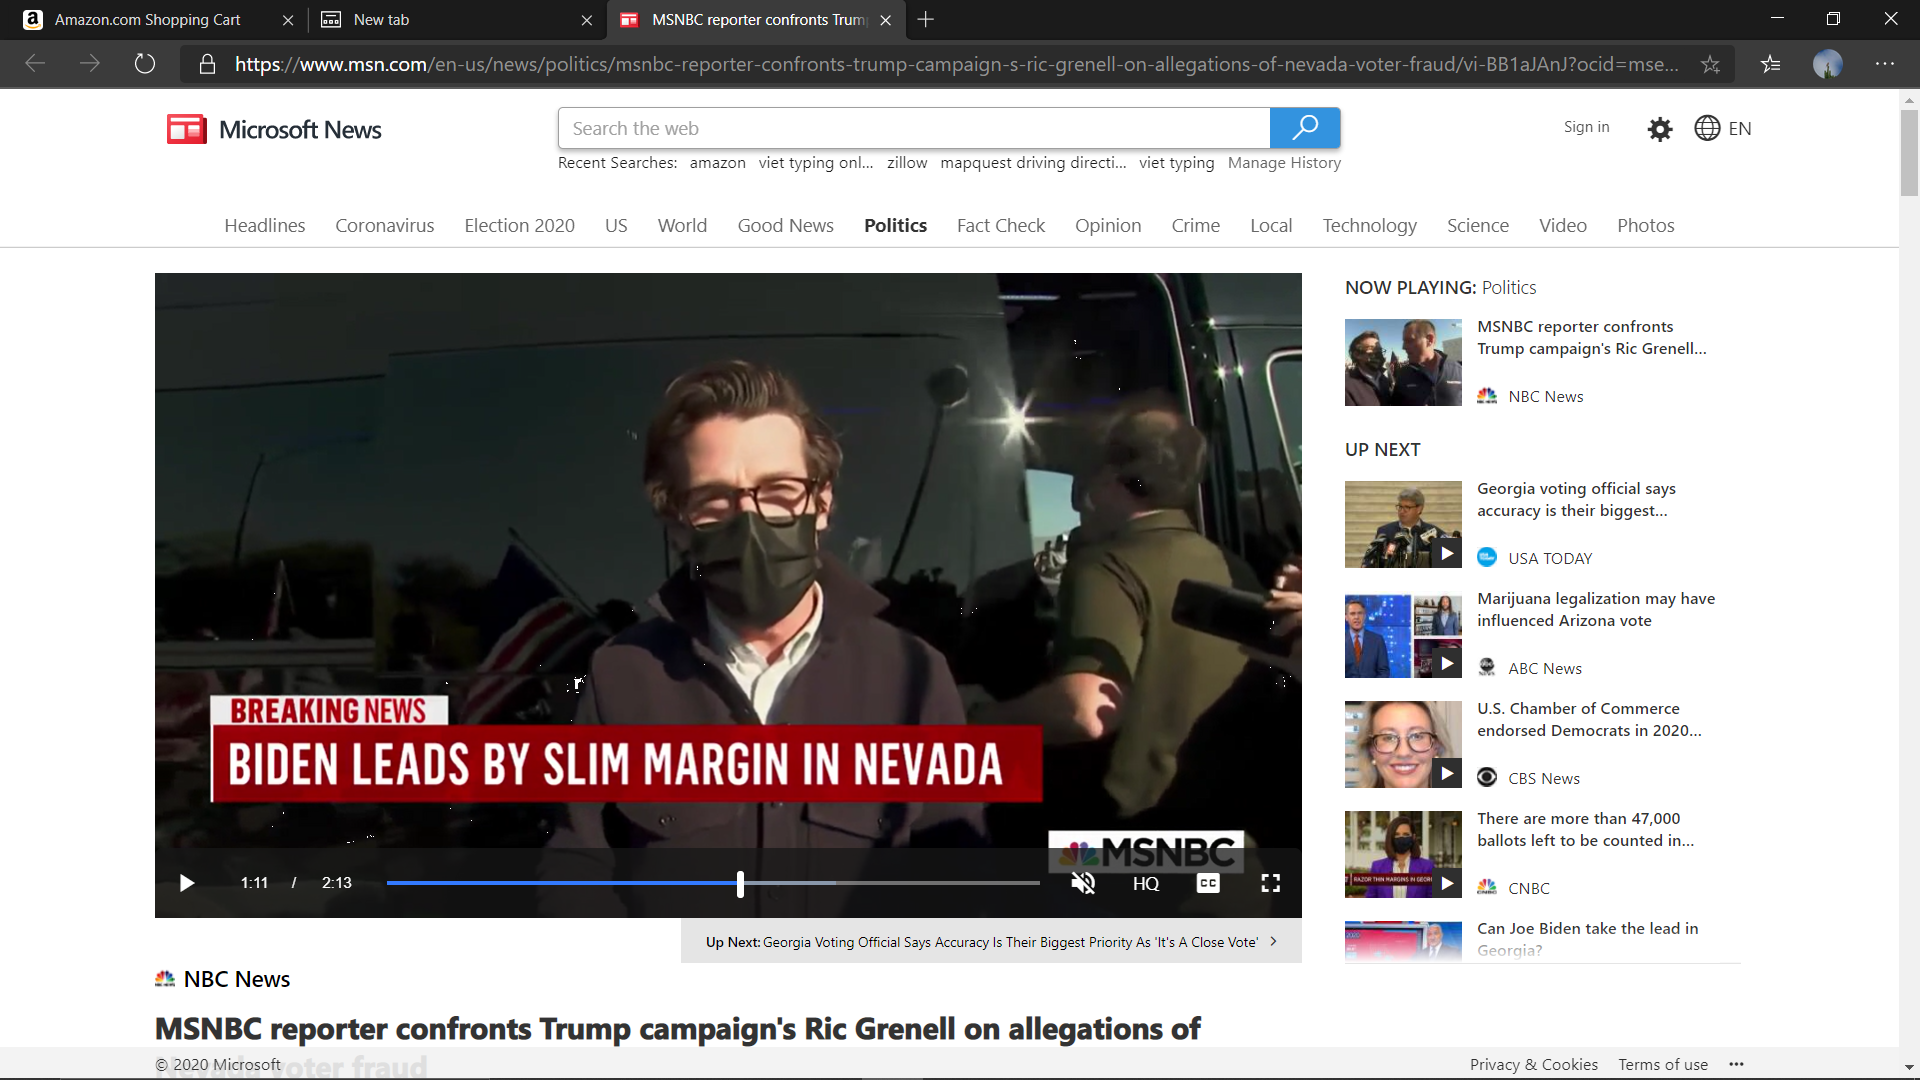Click recent search 'mapquest driving directi...'
The height and width of the screenshot is (1080, 1920).
[x=1033, y=162]
